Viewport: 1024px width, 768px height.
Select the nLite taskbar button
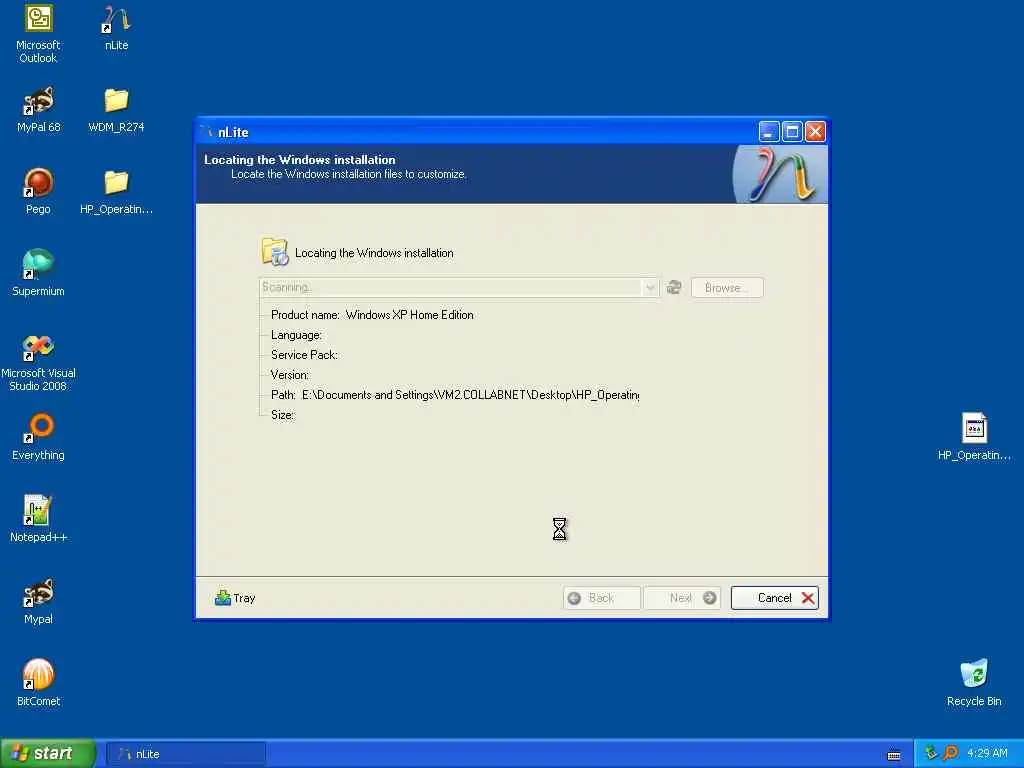point(186,754)
